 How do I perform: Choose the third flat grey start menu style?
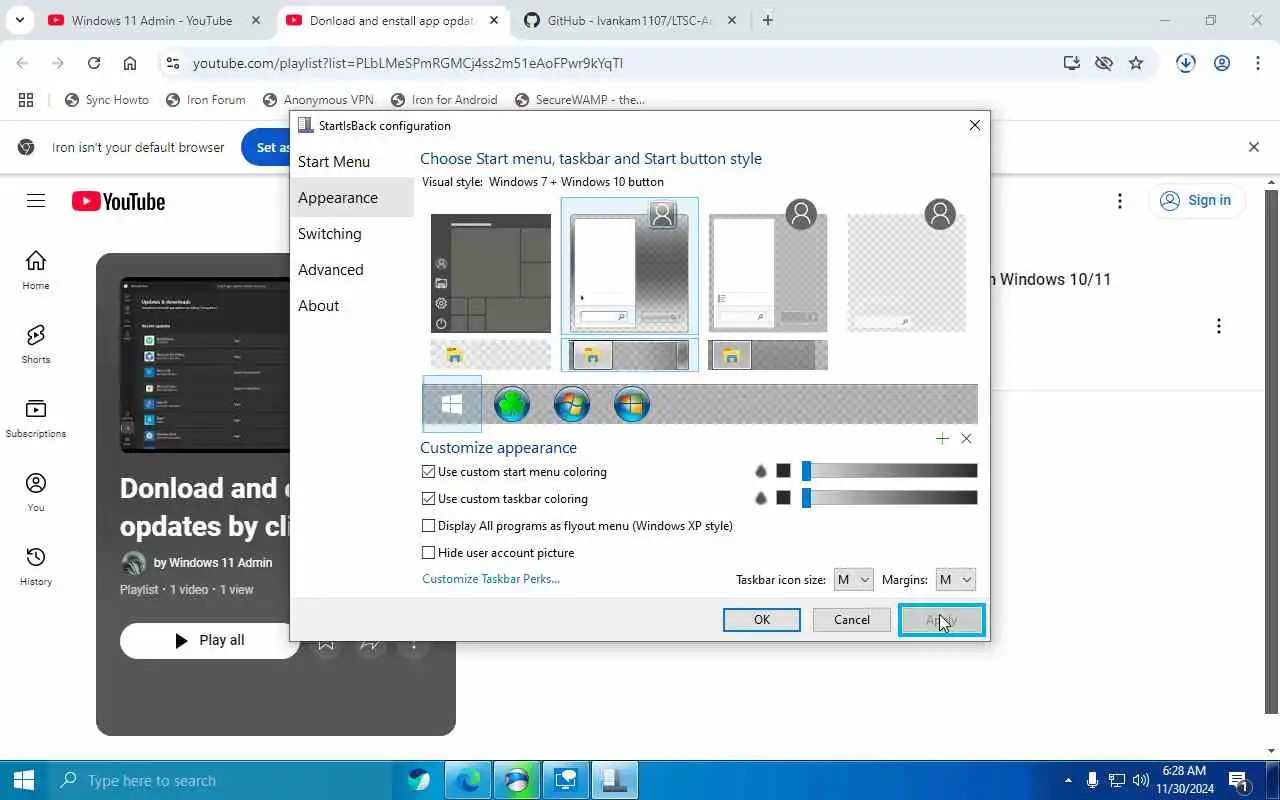pyautogui.click(x=768, y=266)
